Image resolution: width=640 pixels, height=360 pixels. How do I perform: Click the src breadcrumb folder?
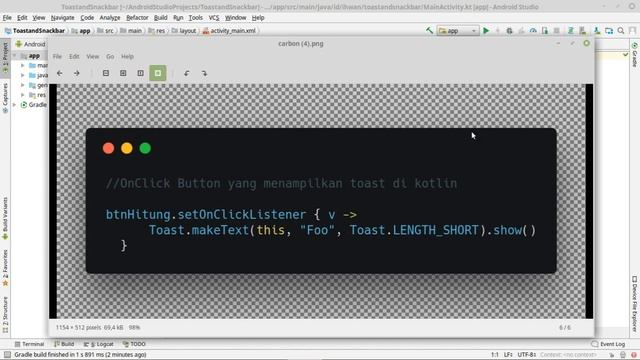pyautogui.click(x=105, y=31)
